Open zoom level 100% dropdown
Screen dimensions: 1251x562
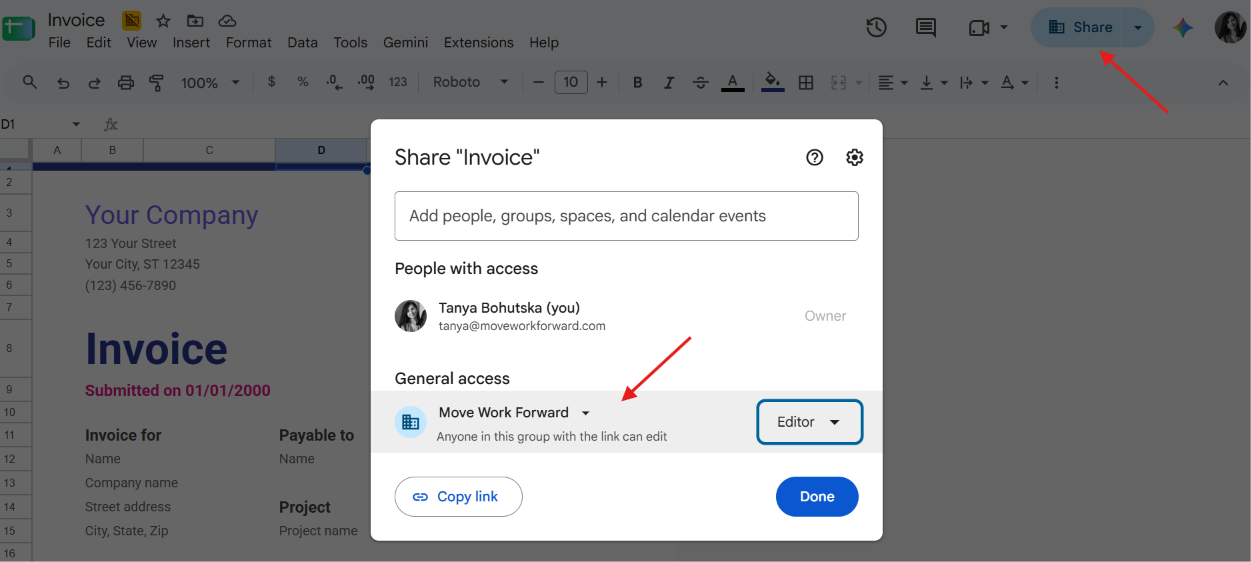click(210, 83)
